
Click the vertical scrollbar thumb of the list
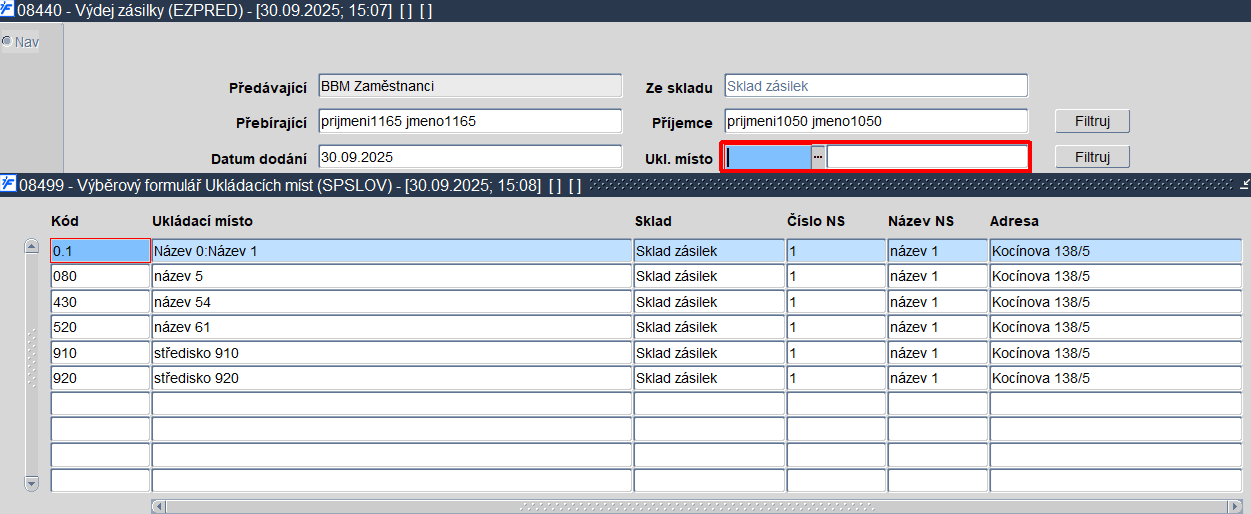point(31,365)
